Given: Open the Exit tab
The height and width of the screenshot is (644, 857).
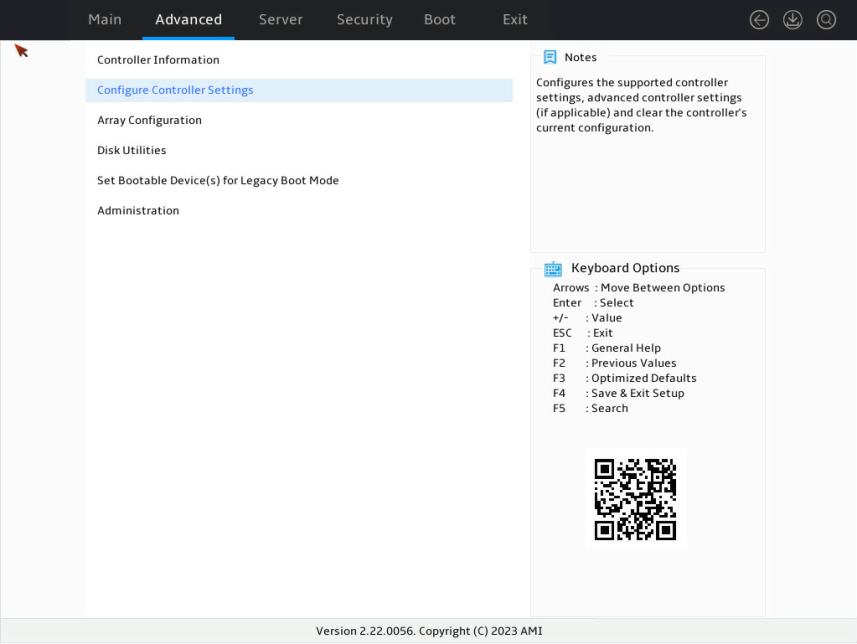Looking at the screenshot, I should click(515, 20).
